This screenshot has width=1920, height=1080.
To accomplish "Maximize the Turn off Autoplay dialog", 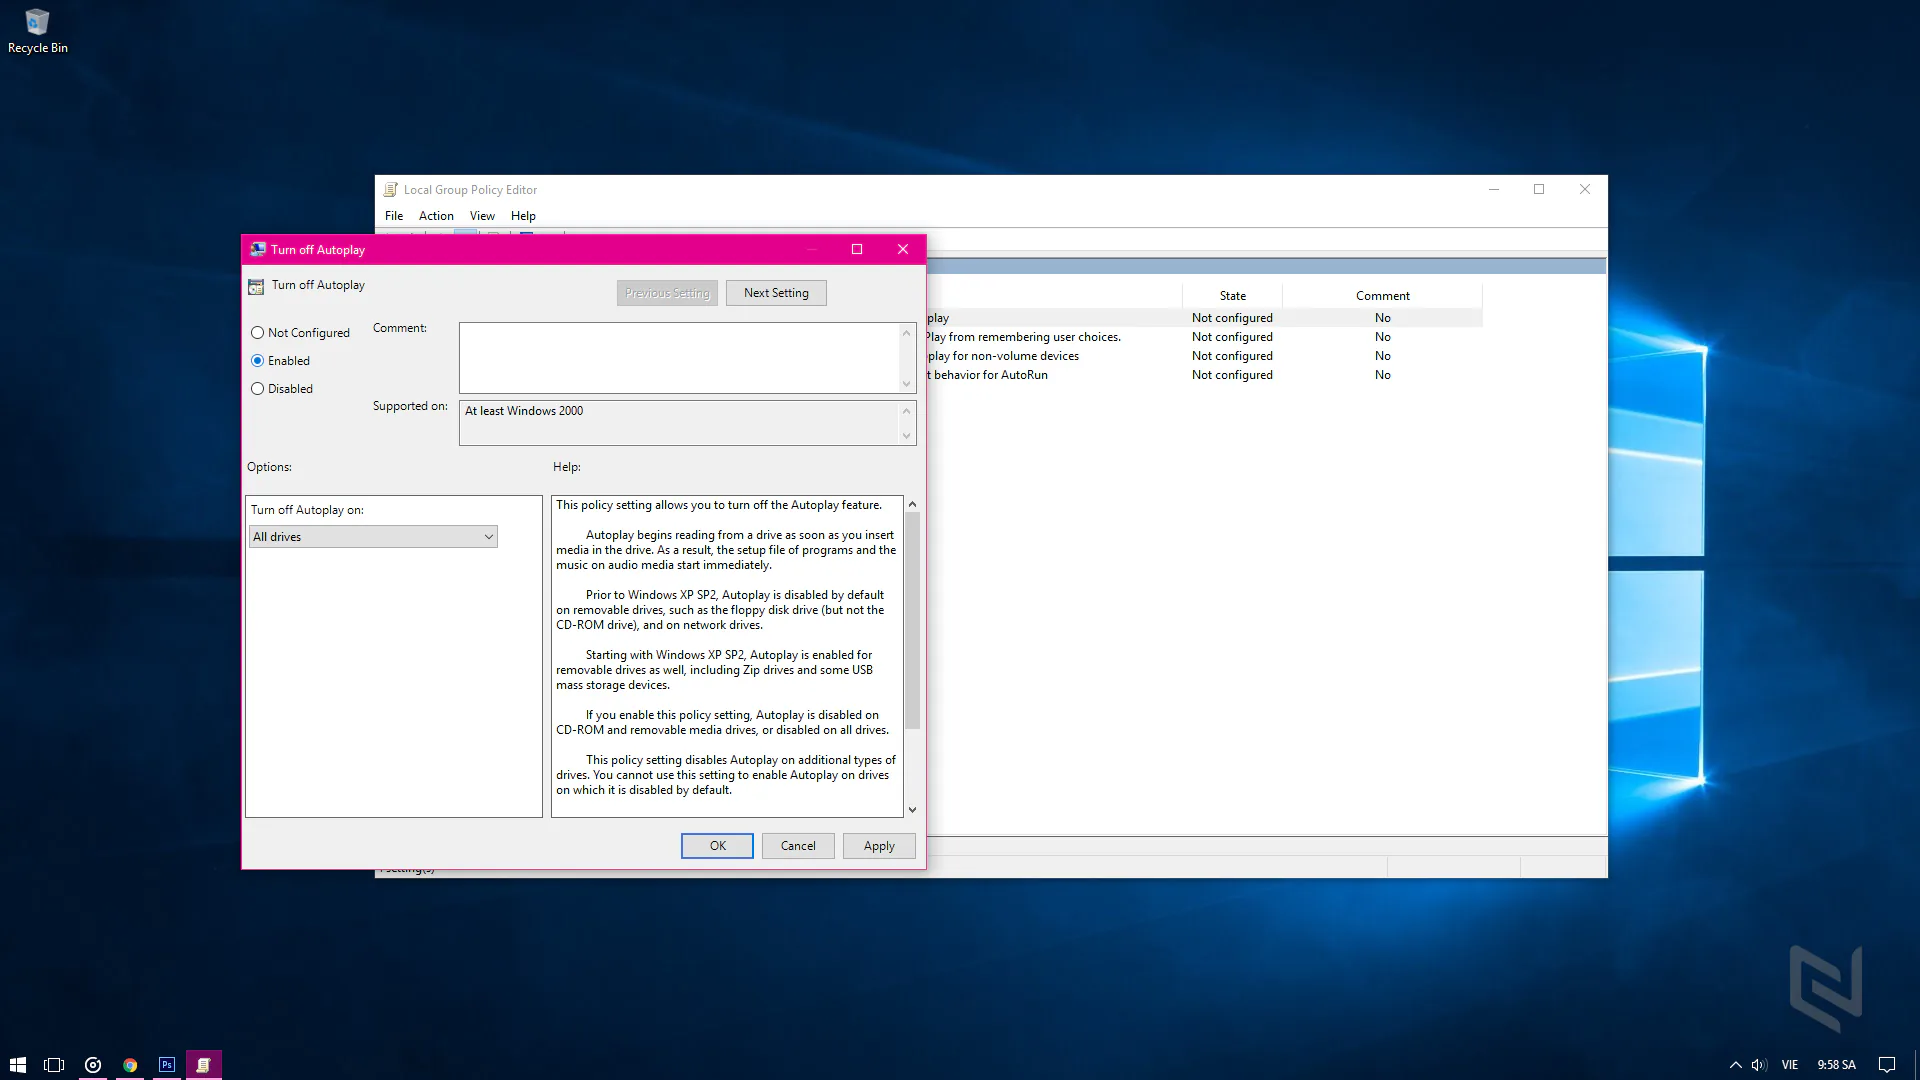I will tap(857, 249).
